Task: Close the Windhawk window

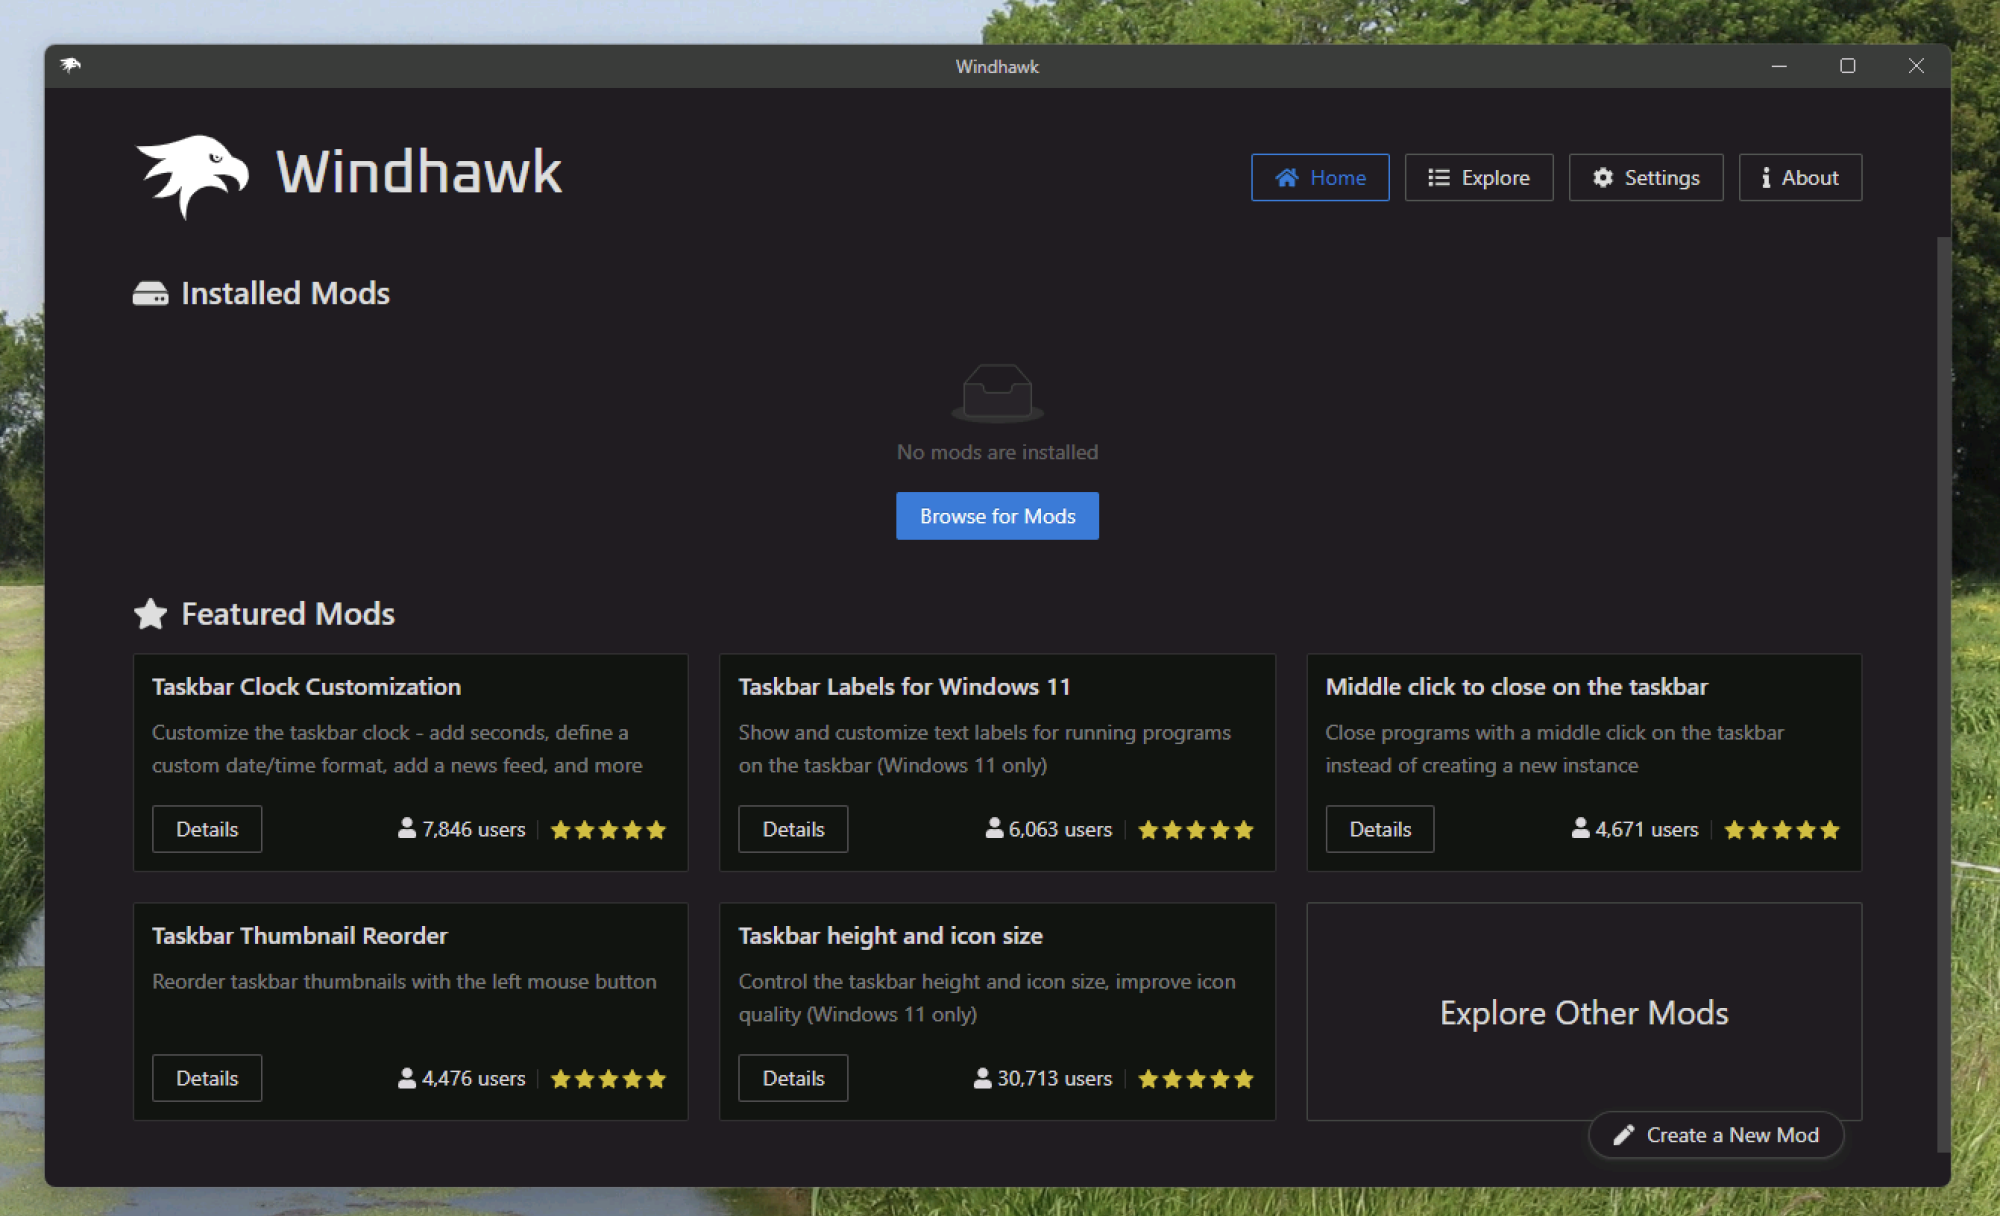Action: tap(1916, 66)
